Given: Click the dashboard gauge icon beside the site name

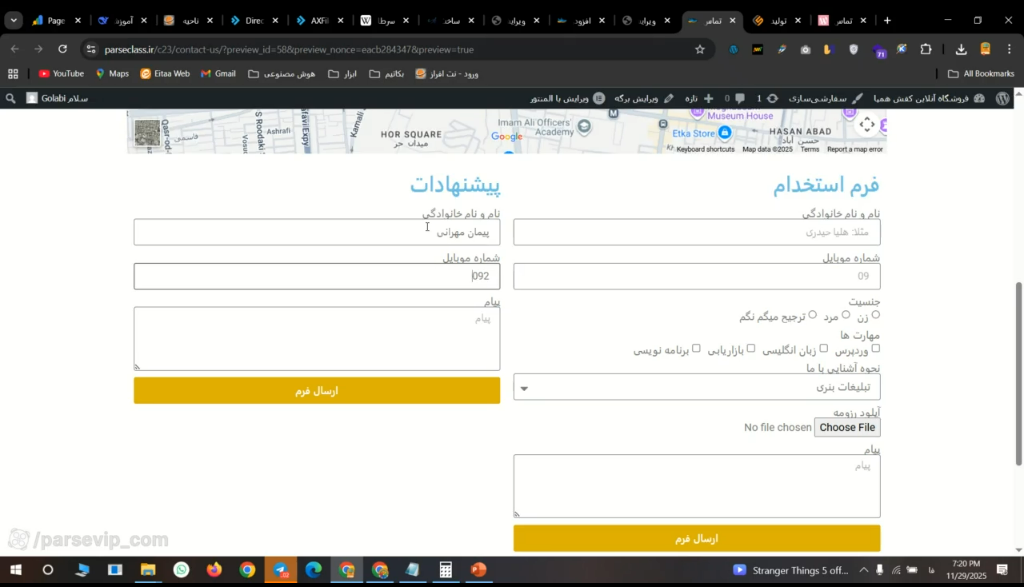Looking at the screenshot, I should (979, 98).
